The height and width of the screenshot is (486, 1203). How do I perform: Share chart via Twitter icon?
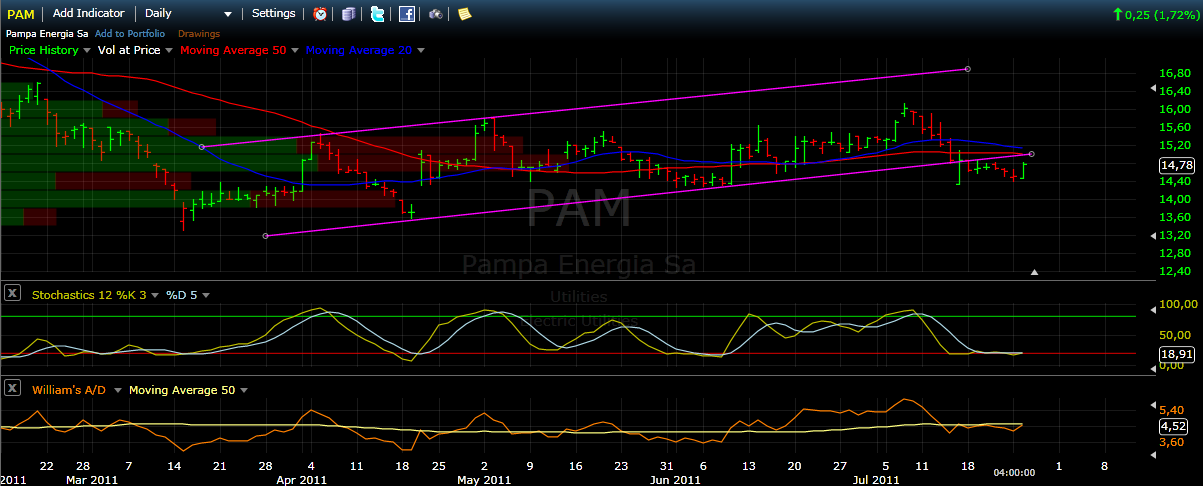click(x=377, y=14)
